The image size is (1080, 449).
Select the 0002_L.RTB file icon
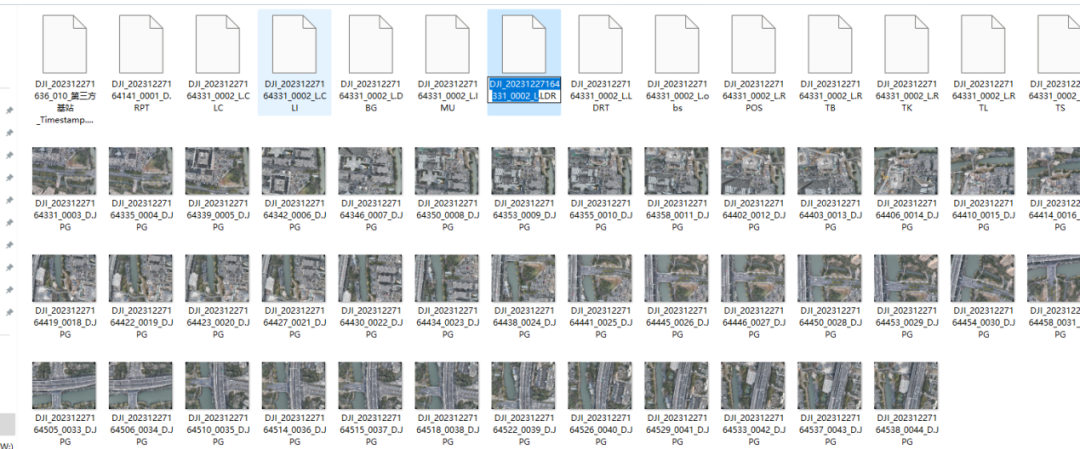[x=831, y=44]
